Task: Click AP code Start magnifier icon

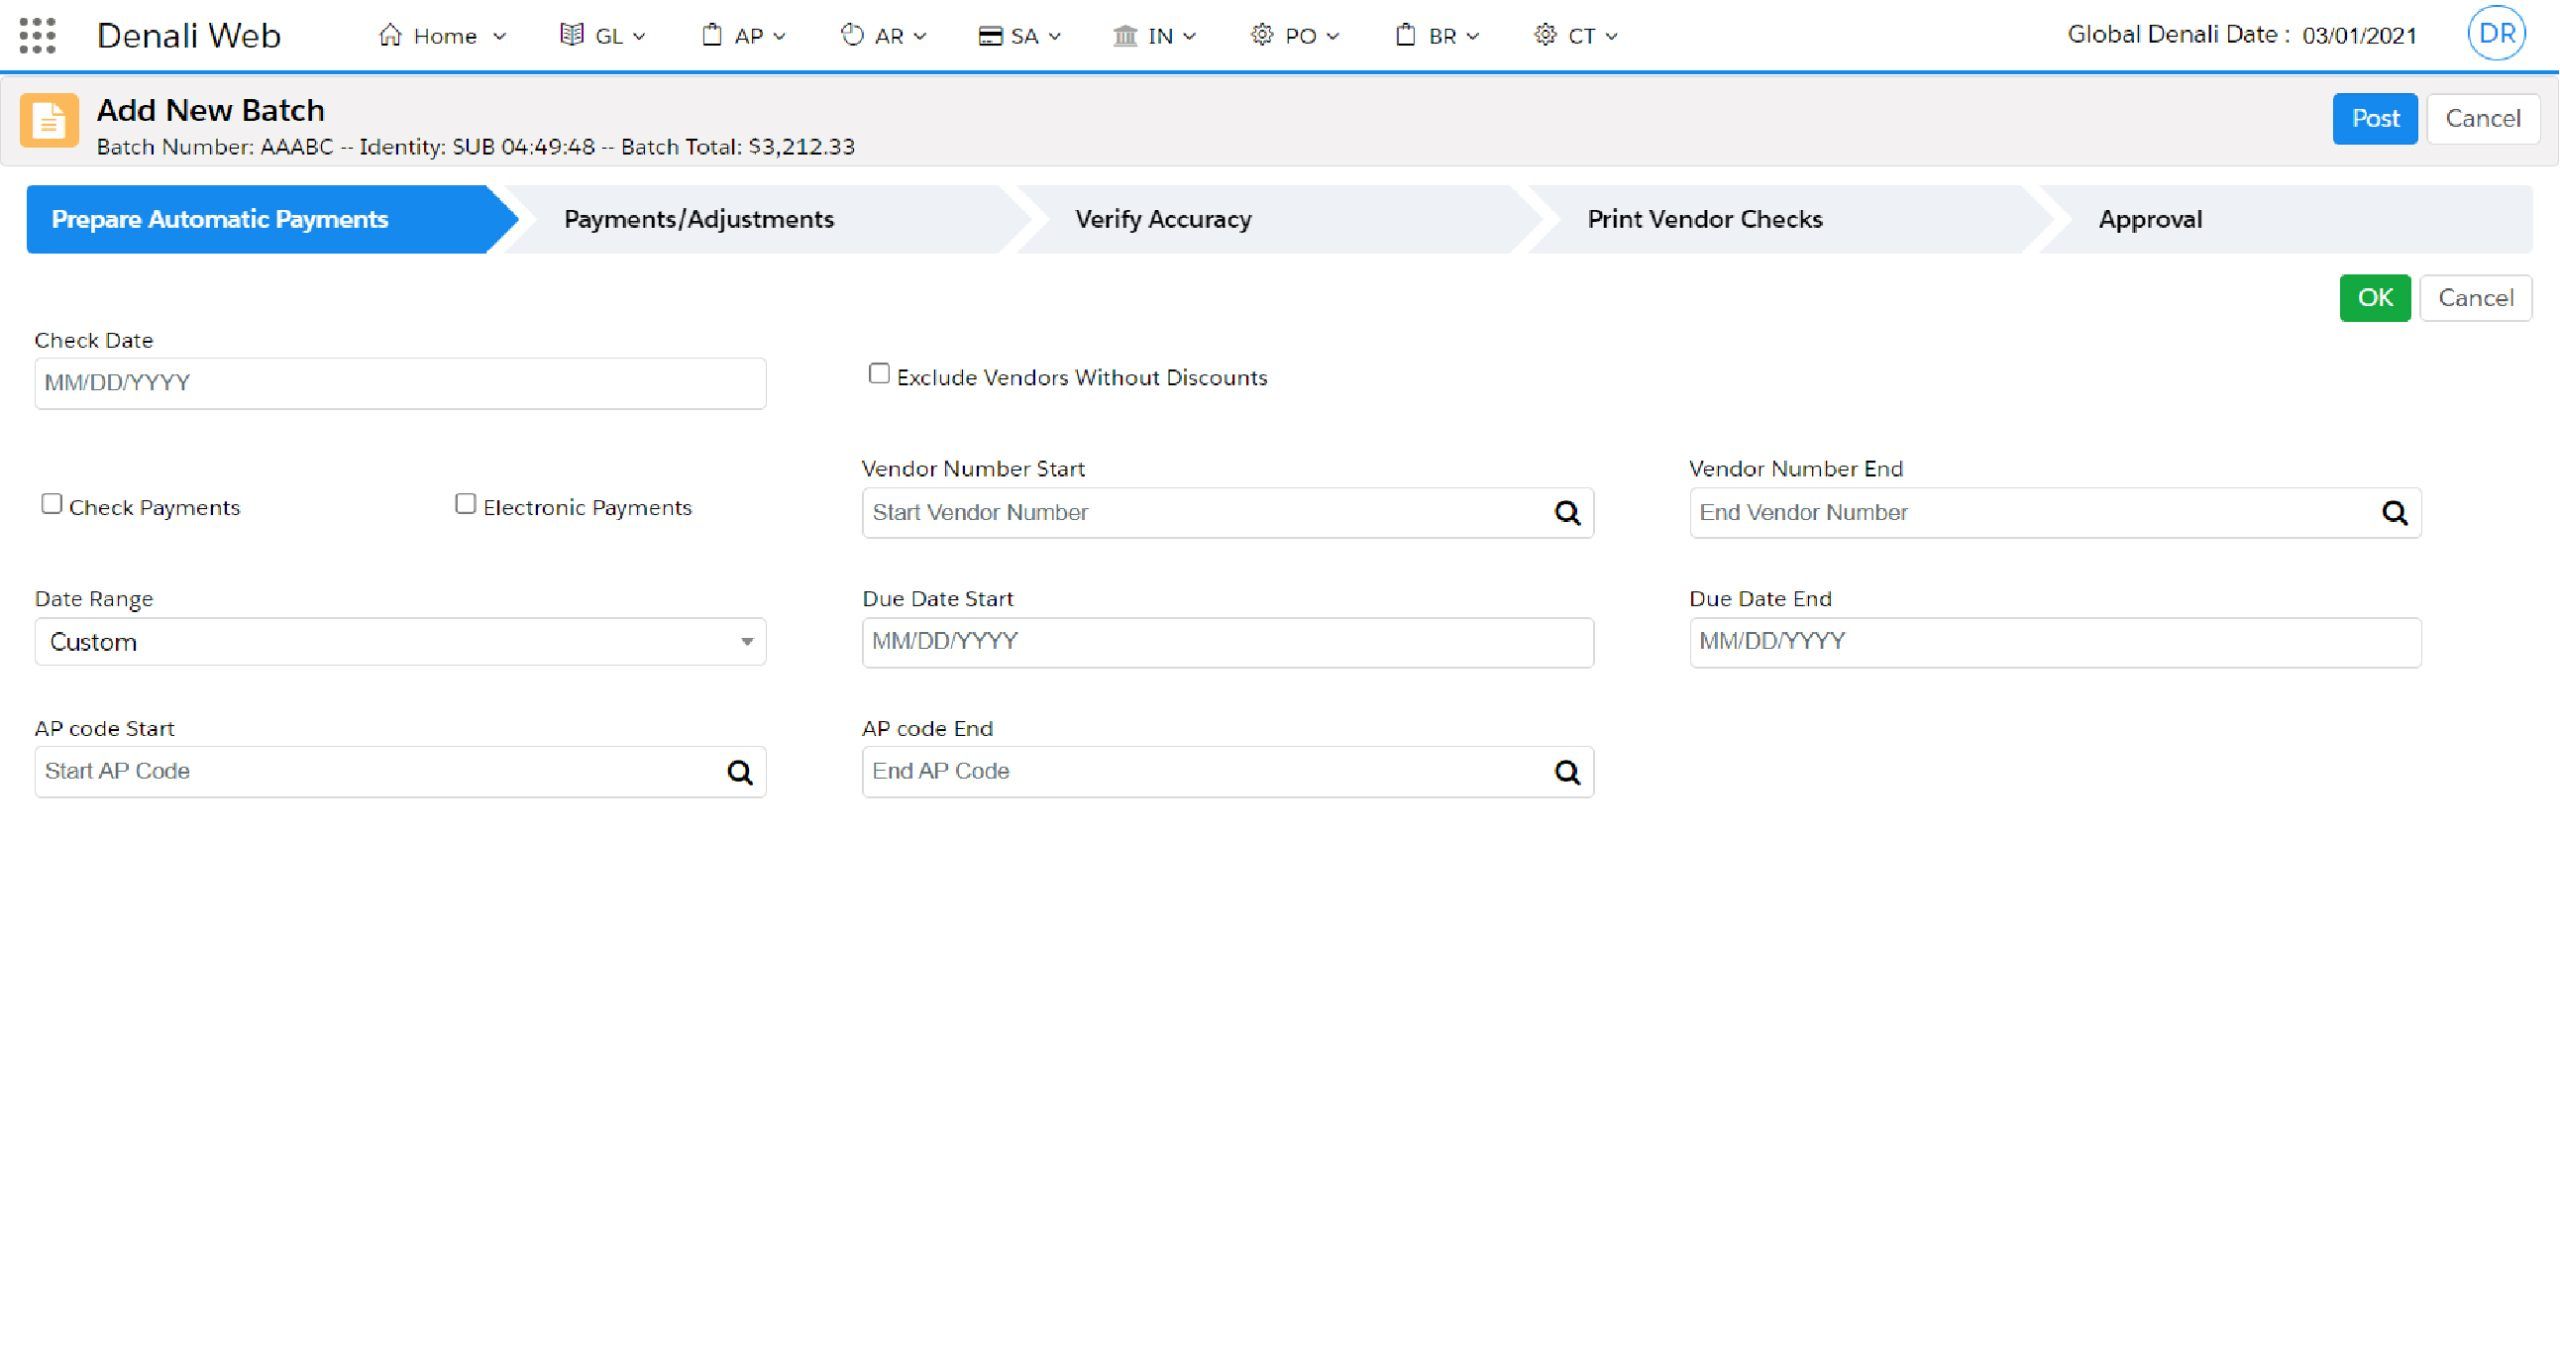Action: click(739, 772)
